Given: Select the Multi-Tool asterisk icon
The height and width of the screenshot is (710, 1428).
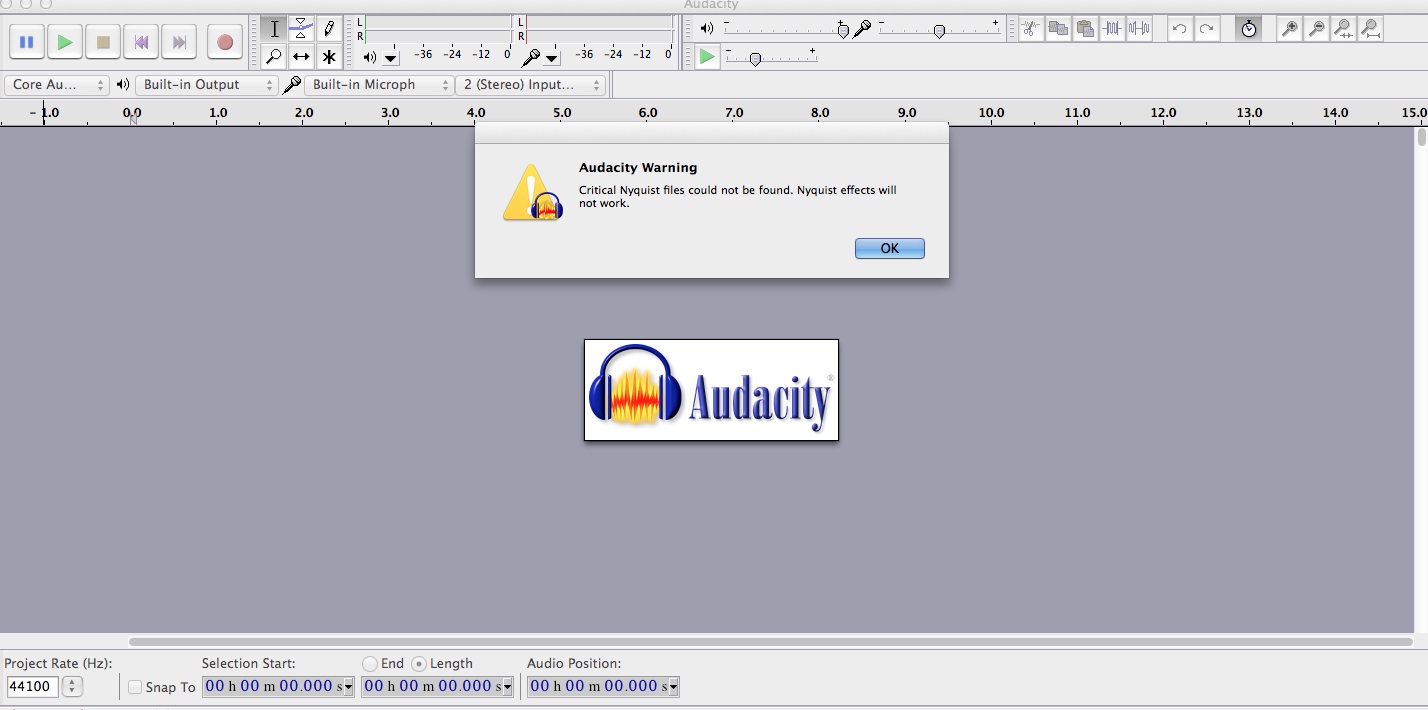Looking at the screenshot, I should click(x=329, y=57).
